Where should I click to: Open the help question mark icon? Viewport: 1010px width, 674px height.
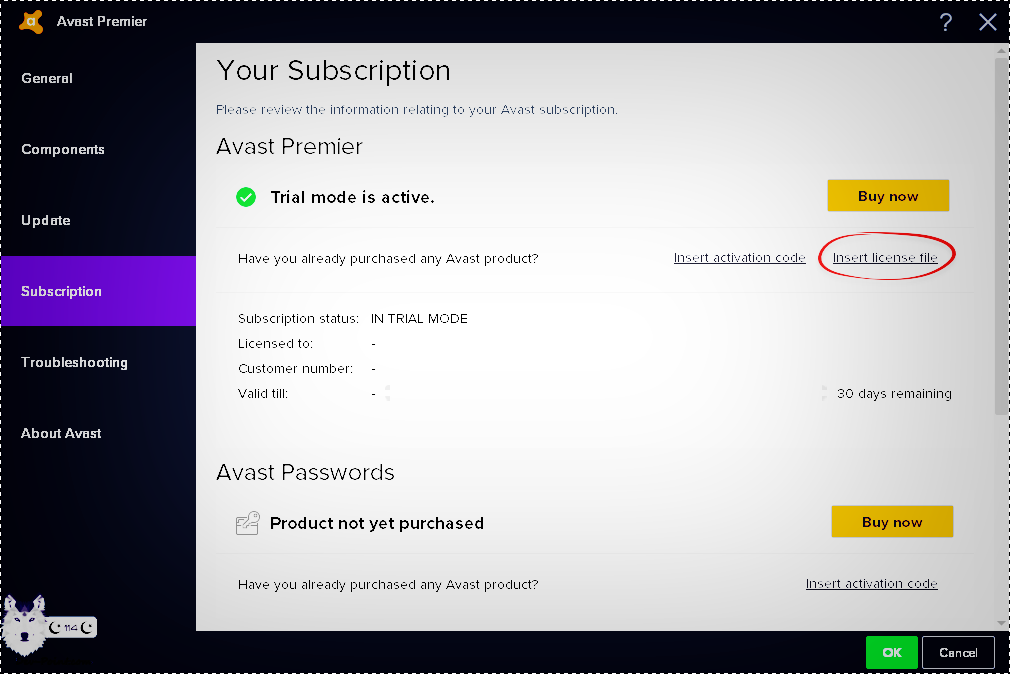coord(945,22)
